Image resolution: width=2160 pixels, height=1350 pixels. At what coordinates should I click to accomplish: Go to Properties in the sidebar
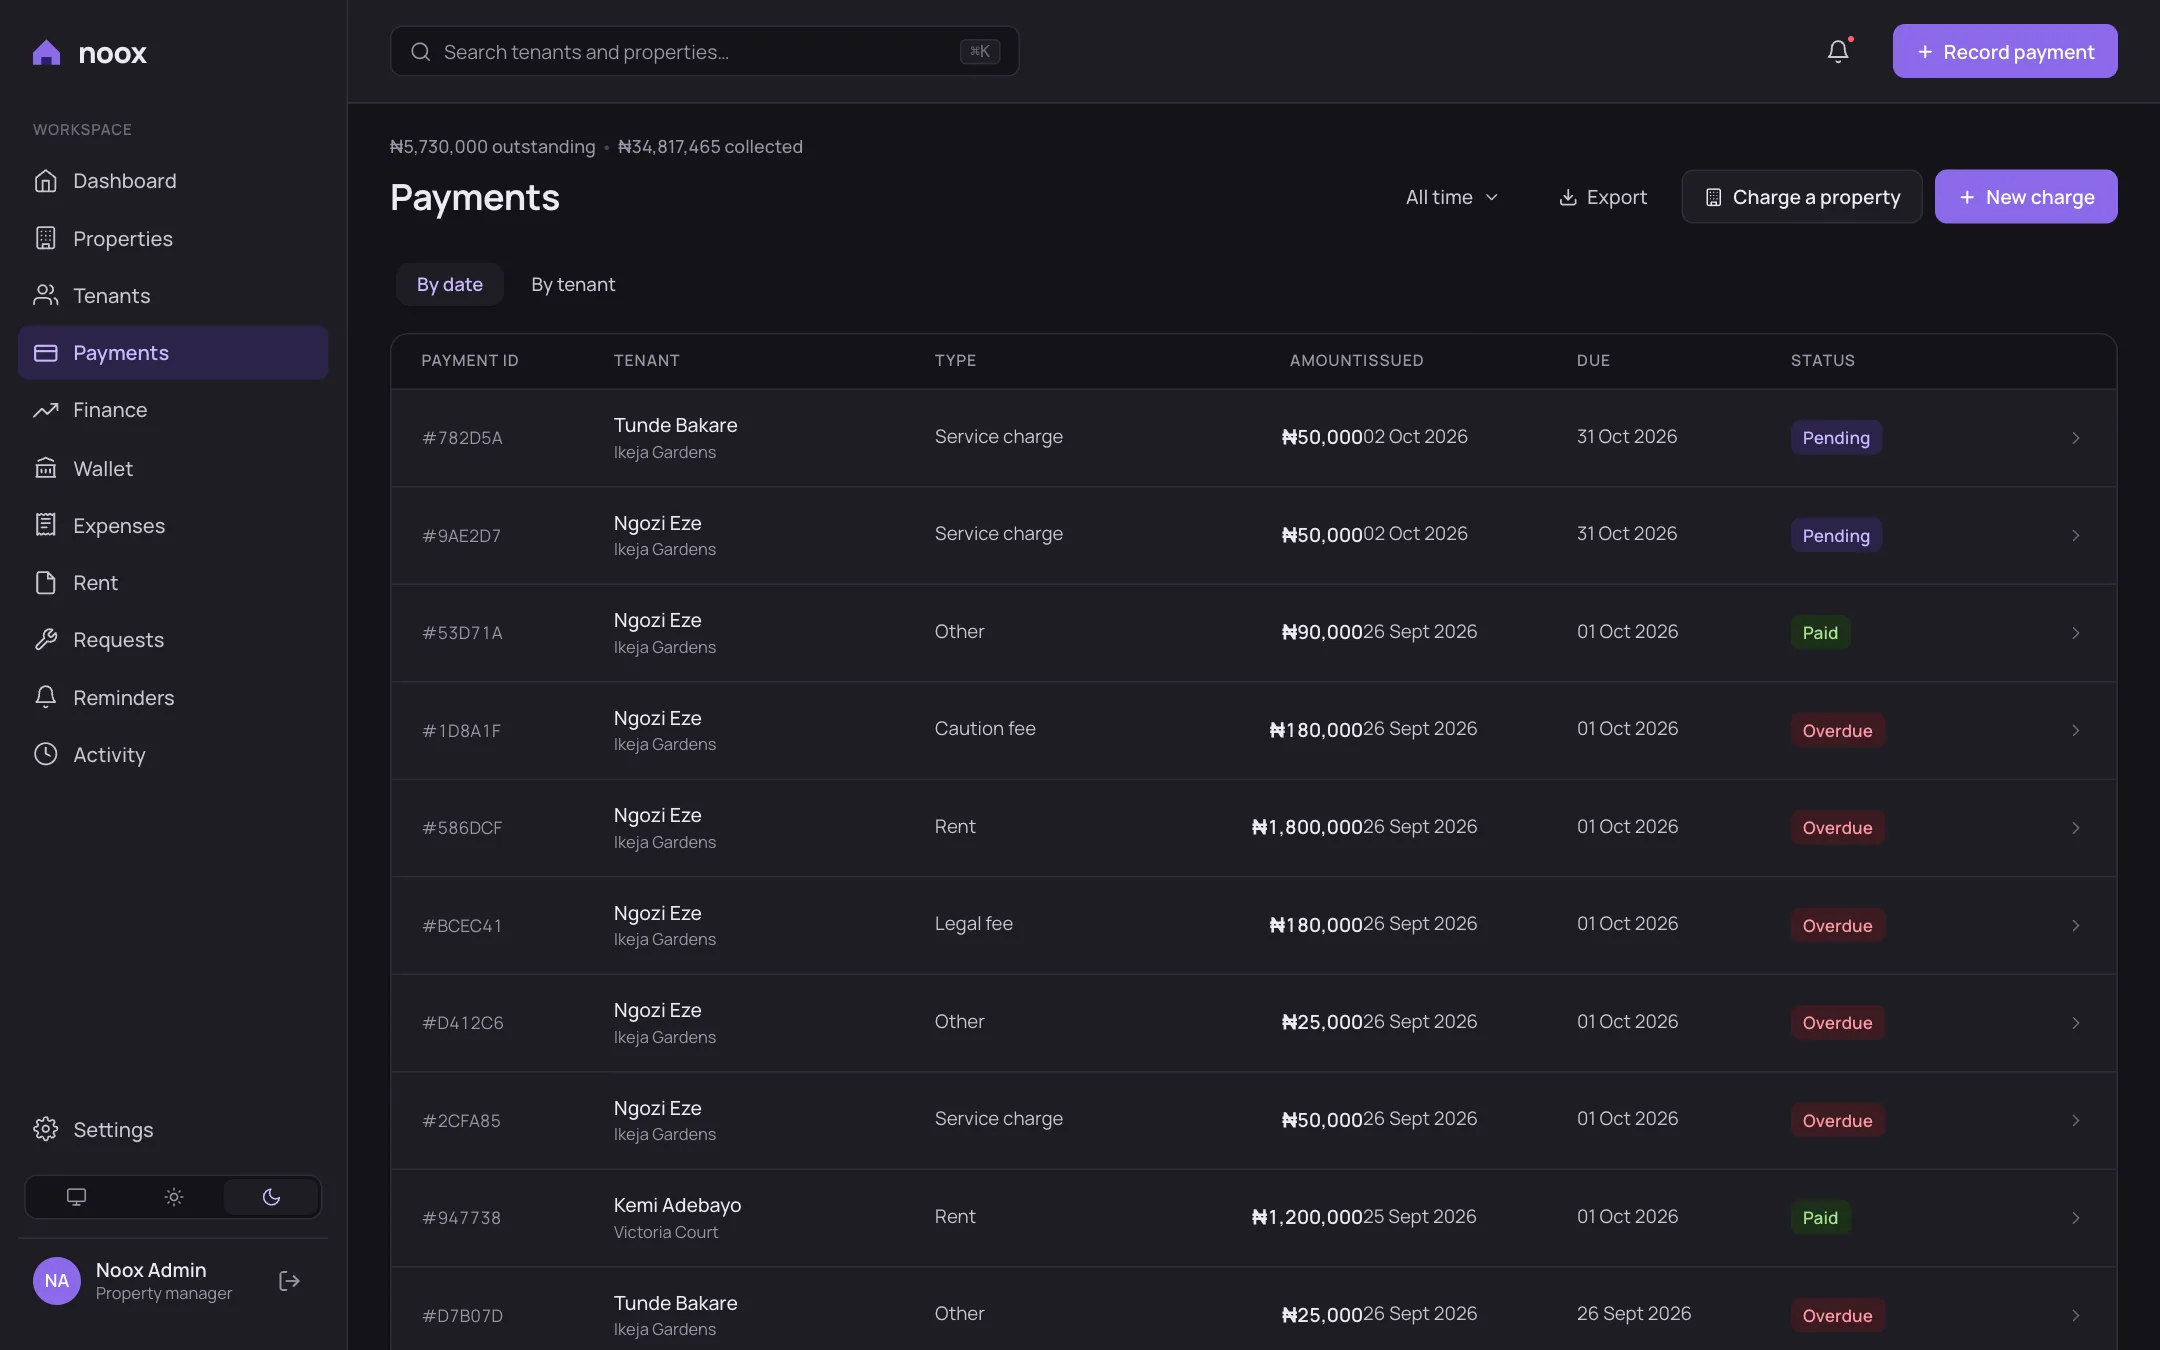[x=173, y=238]
